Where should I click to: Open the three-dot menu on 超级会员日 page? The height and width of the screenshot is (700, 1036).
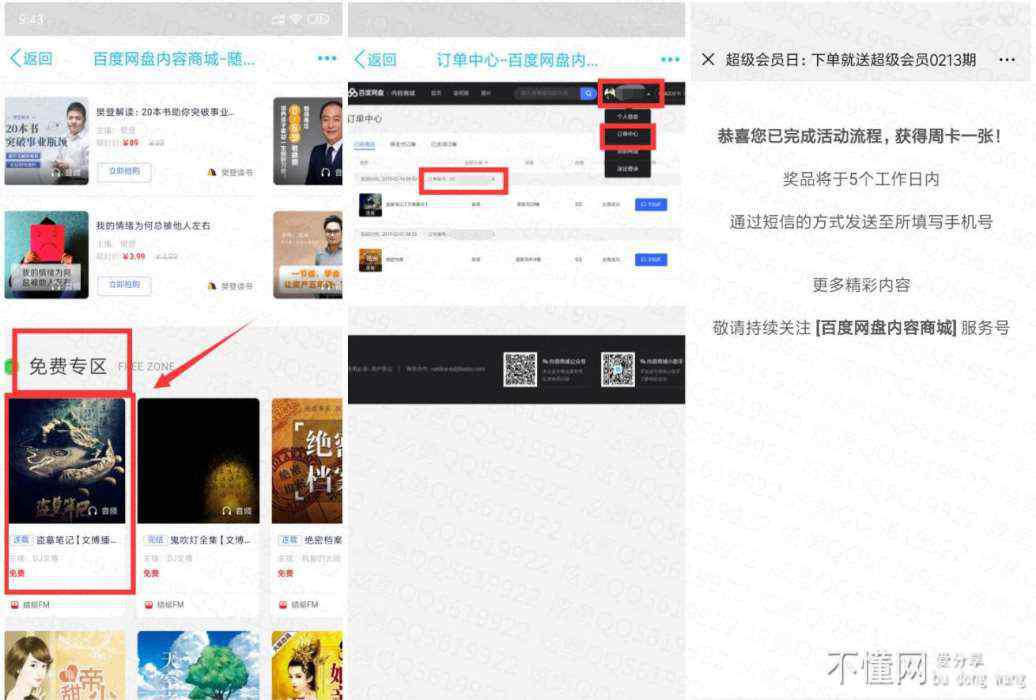[x=1007, y=59]
